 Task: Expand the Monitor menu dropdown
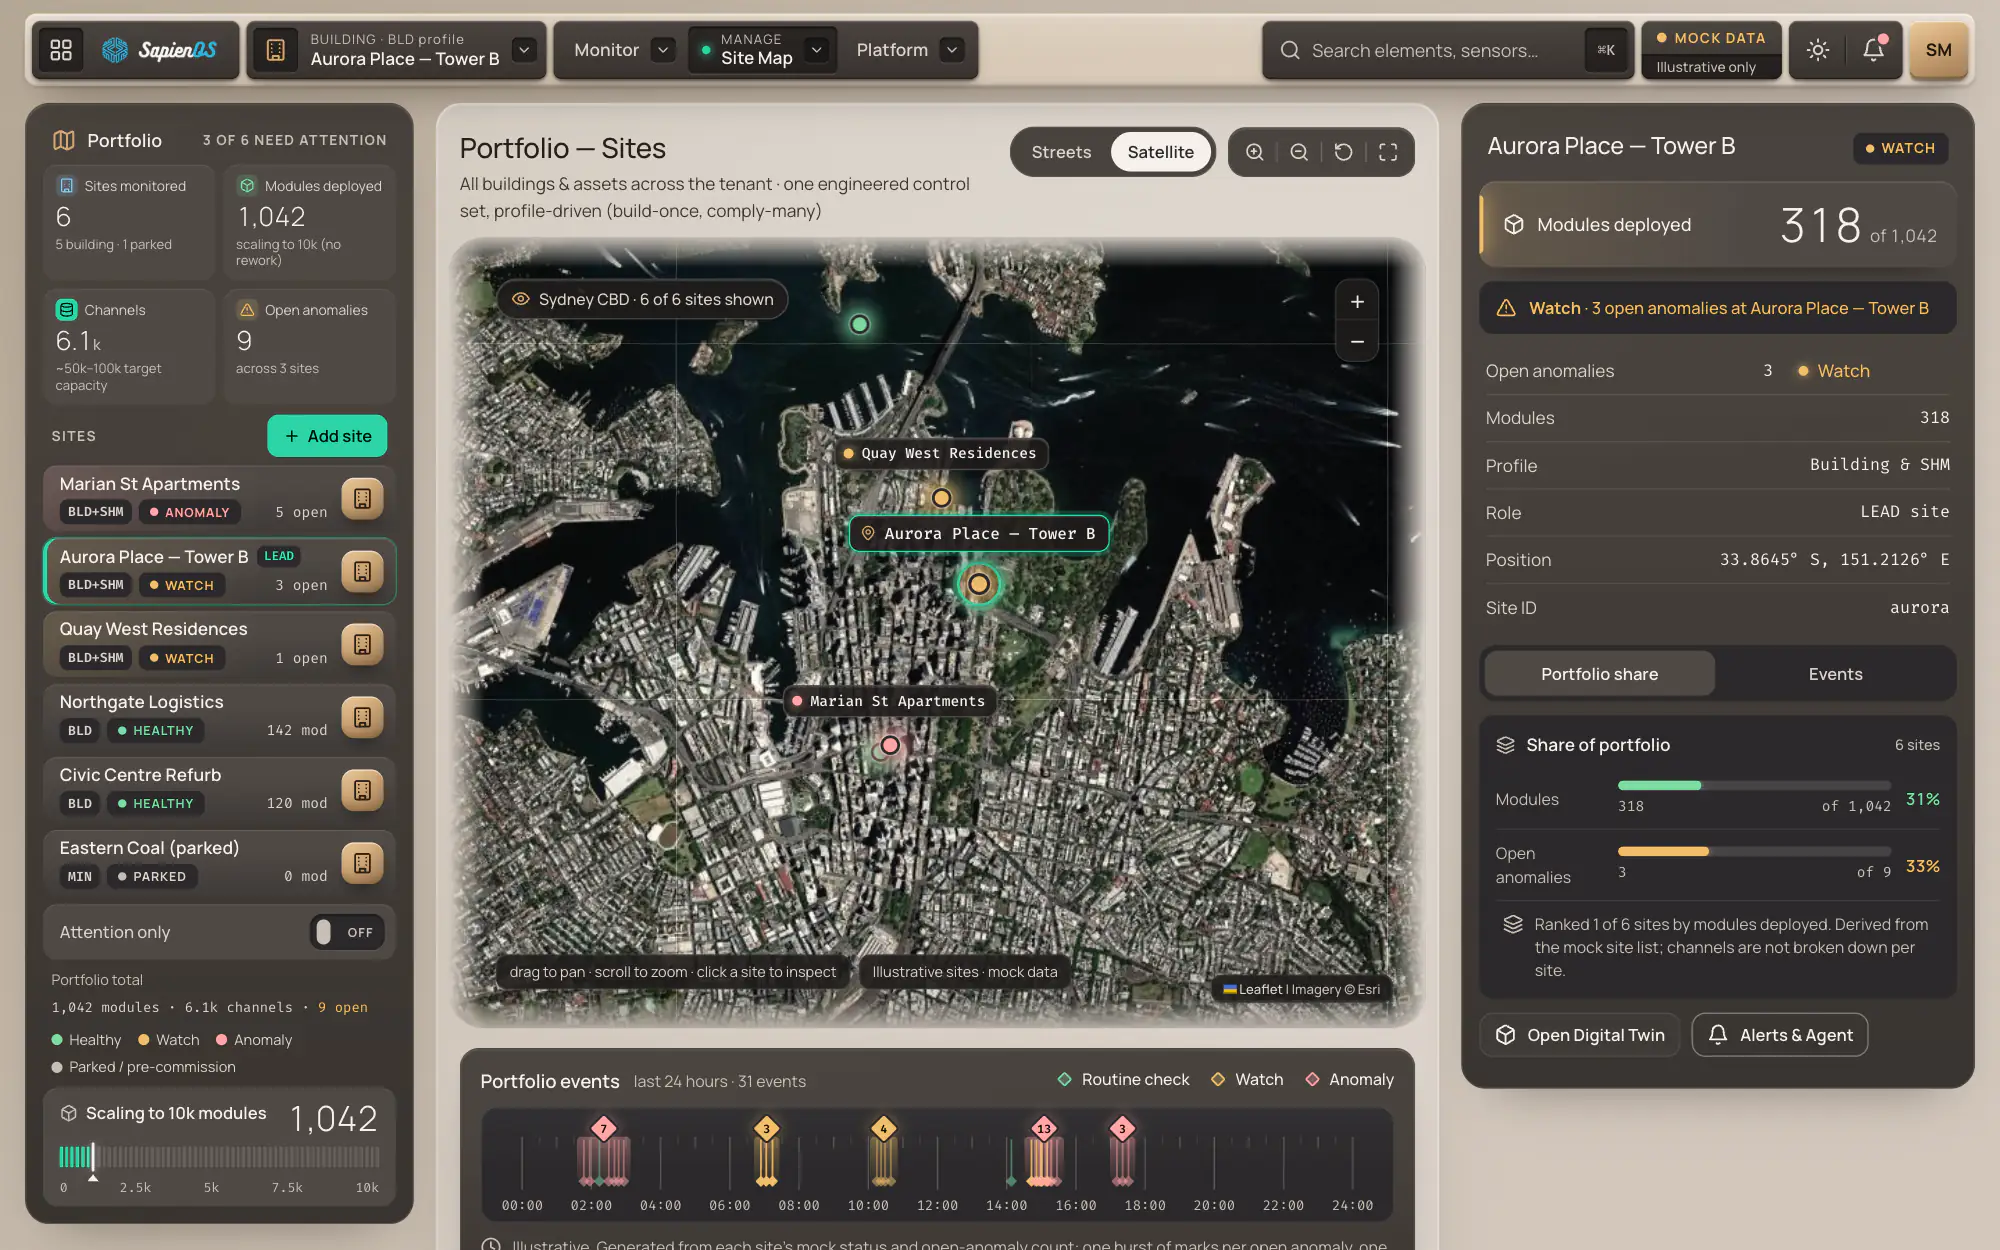(x=662, y=50)
